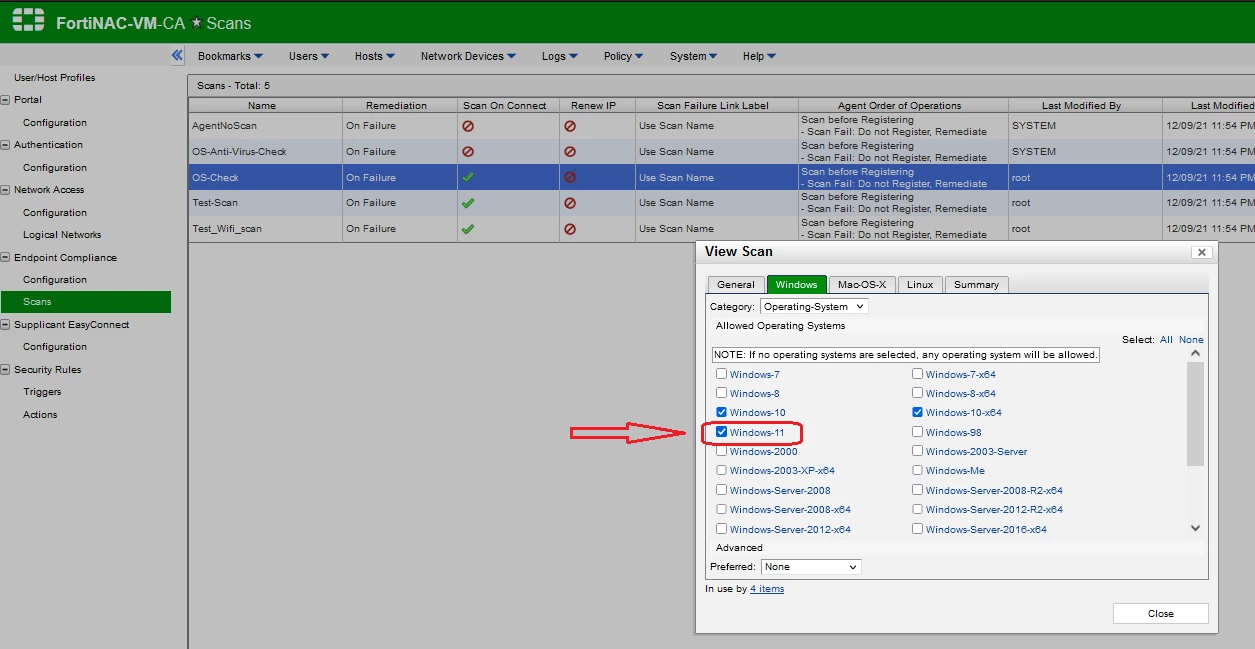Toggle the Windows-2003-Server checkbox

coord(918,451)
